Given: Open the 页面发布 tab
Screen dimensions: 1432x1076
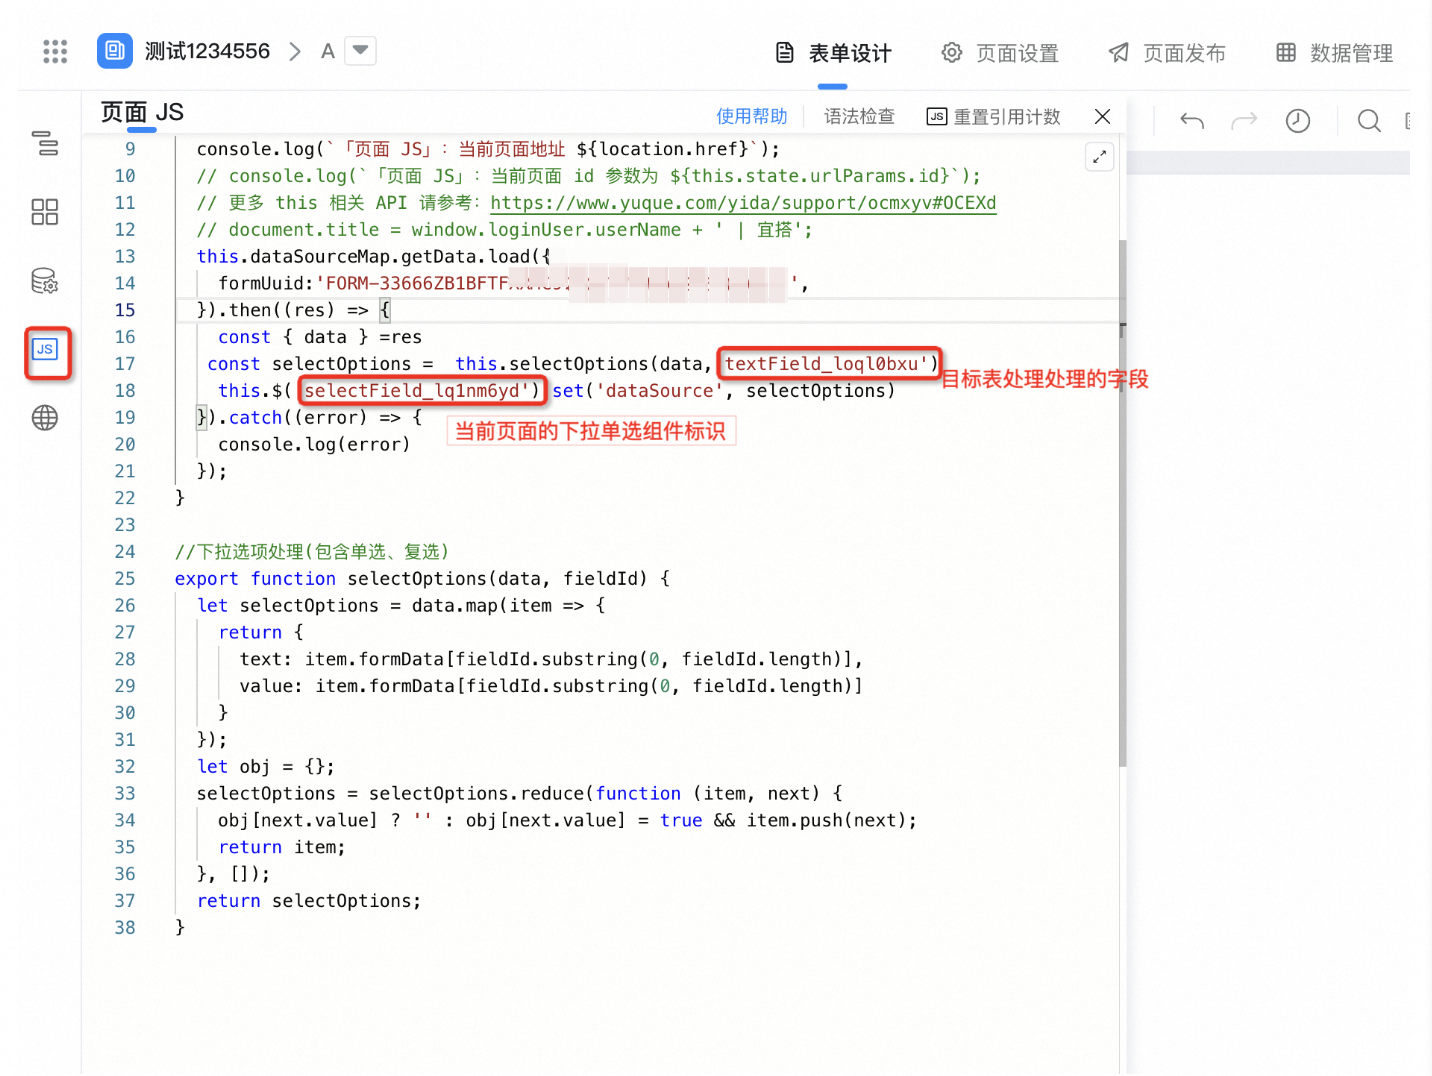Looking at the screenshot, I should pyautogui.click(x=1167, y=53).
